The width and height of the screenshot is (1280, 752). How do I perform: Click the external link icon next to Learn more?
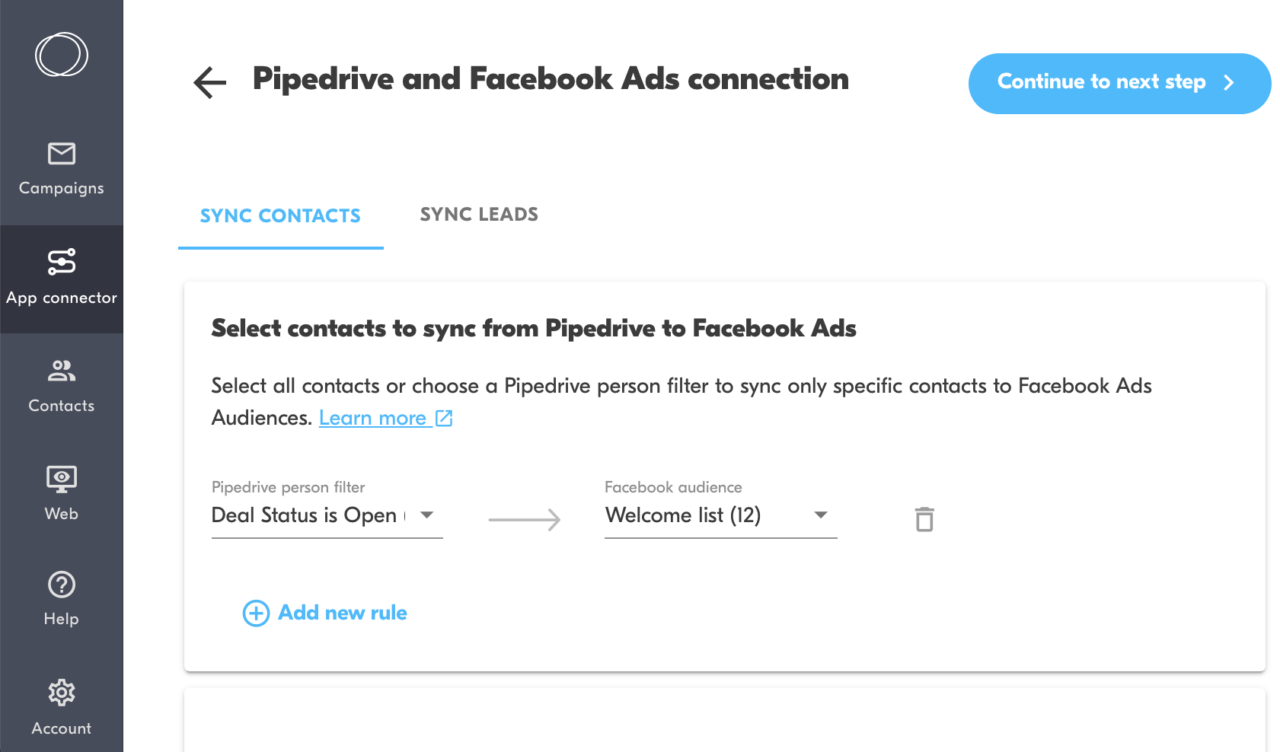[x=443, y=417]
